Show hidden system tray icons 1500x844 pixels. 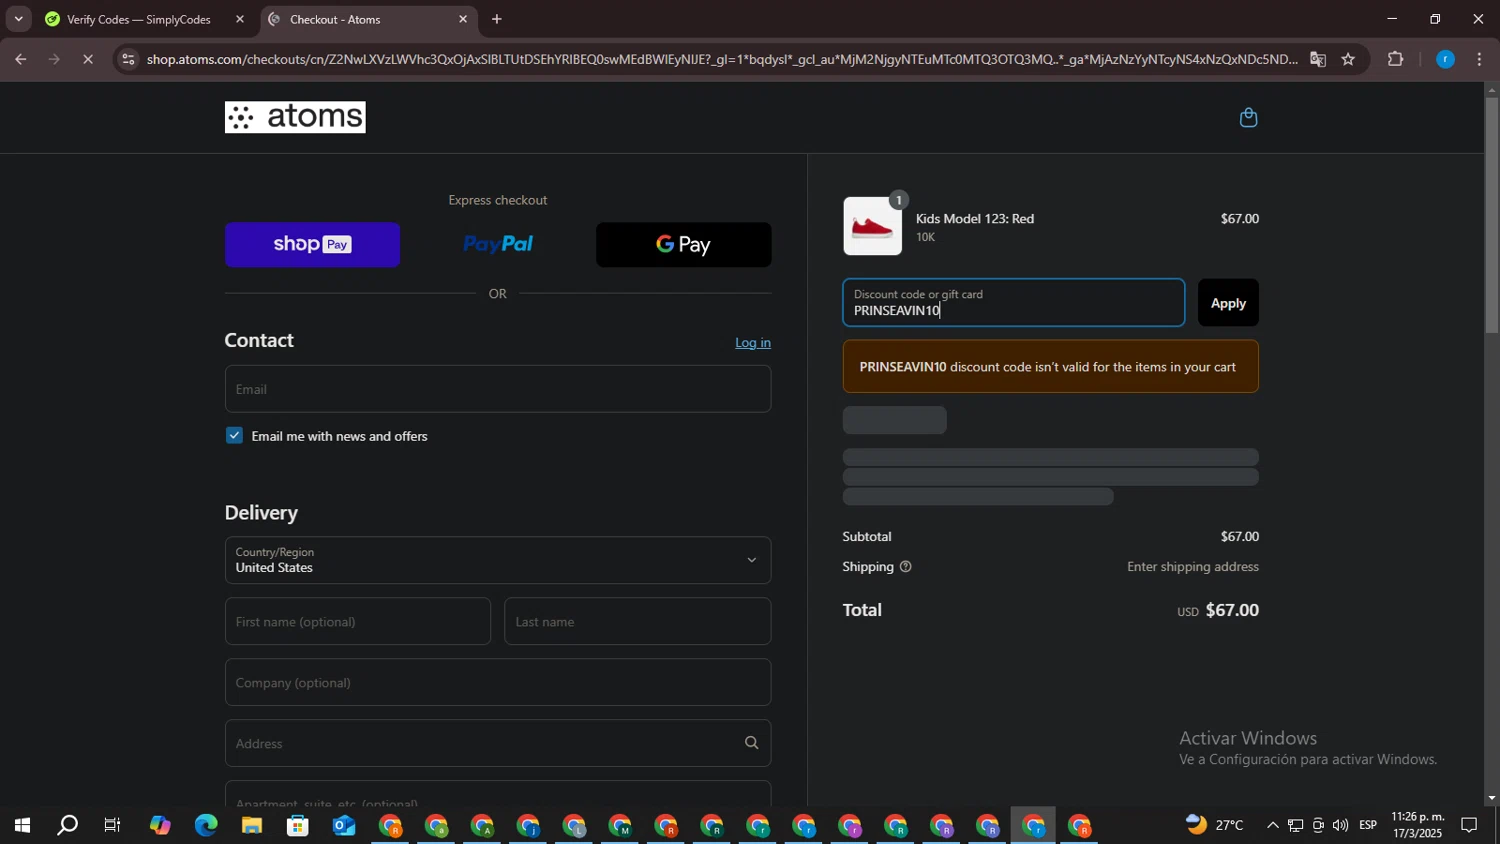click(1272, 826)
